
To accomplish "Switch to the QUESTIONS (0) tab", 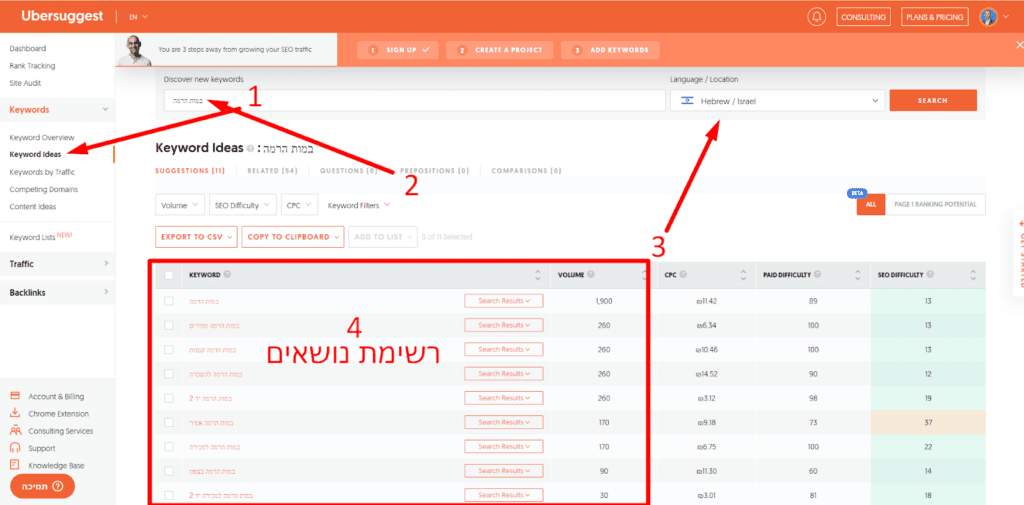I will [348, 171].
